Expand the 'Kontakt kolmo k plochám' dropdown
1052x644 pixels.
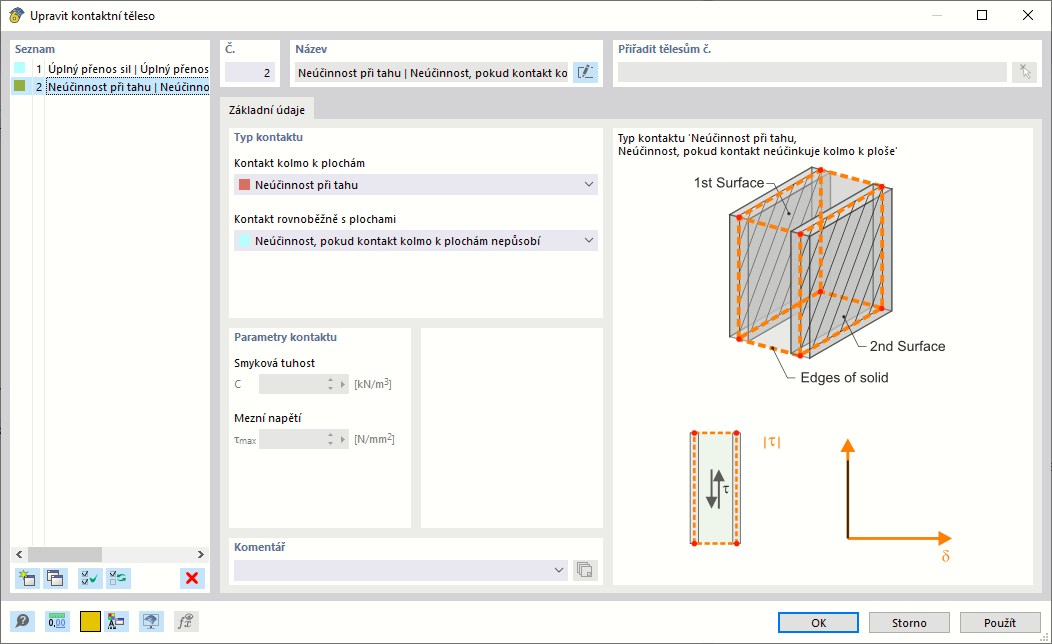click(588, 184)
